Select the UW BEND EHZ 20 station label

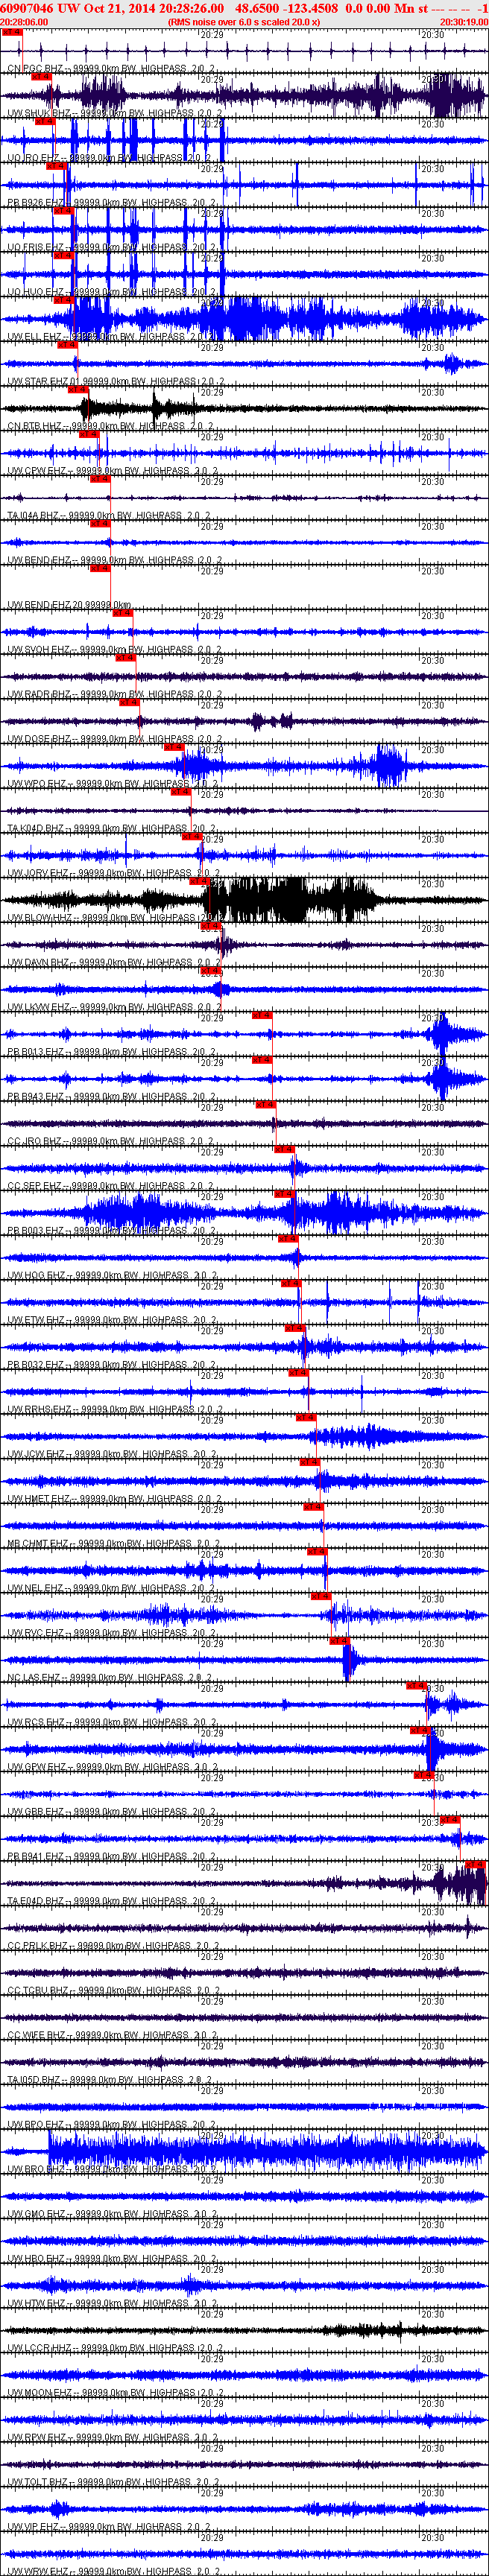click(69, 605)
